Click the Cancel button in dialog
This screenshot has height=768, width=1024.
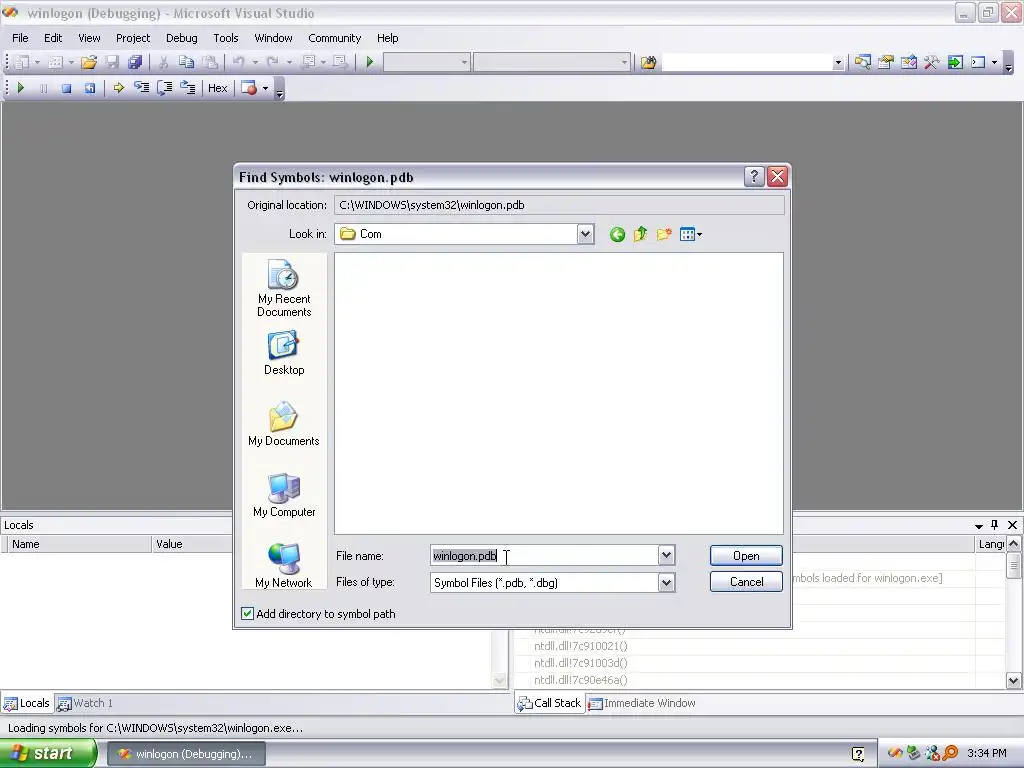point(746,582)
